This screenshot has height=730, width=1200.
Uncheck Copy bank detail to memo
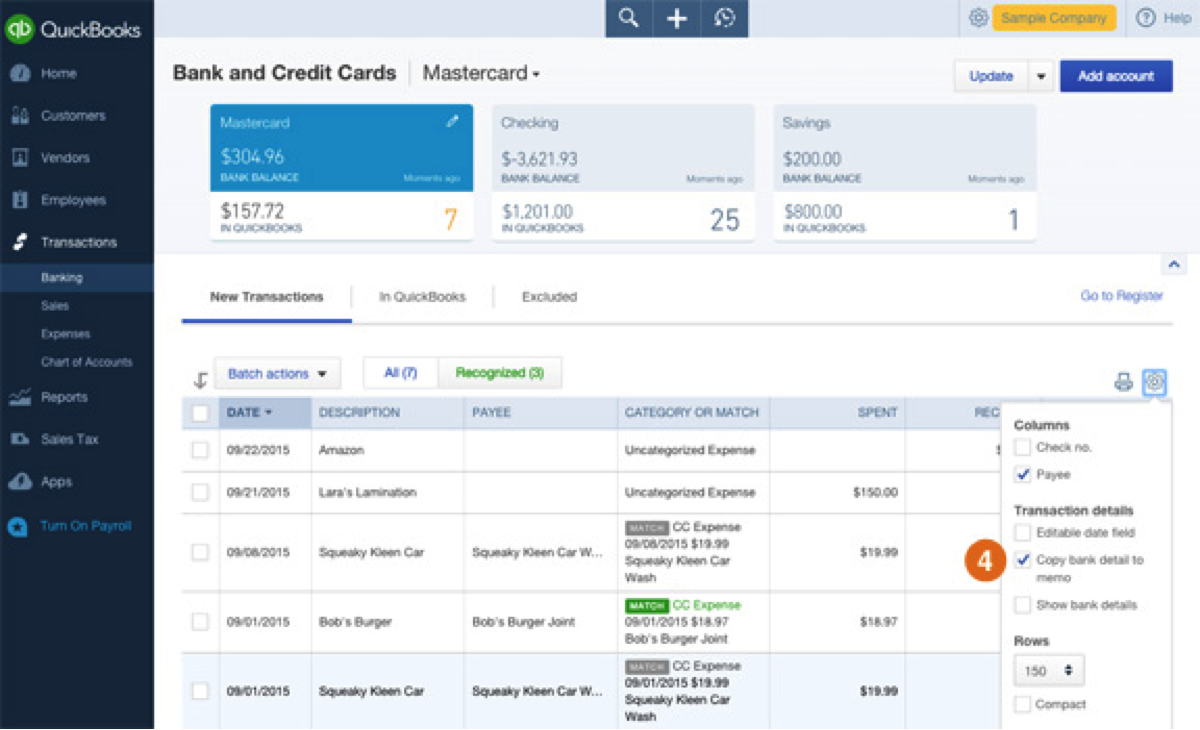pyautogui.click(x=1022, y=560)
